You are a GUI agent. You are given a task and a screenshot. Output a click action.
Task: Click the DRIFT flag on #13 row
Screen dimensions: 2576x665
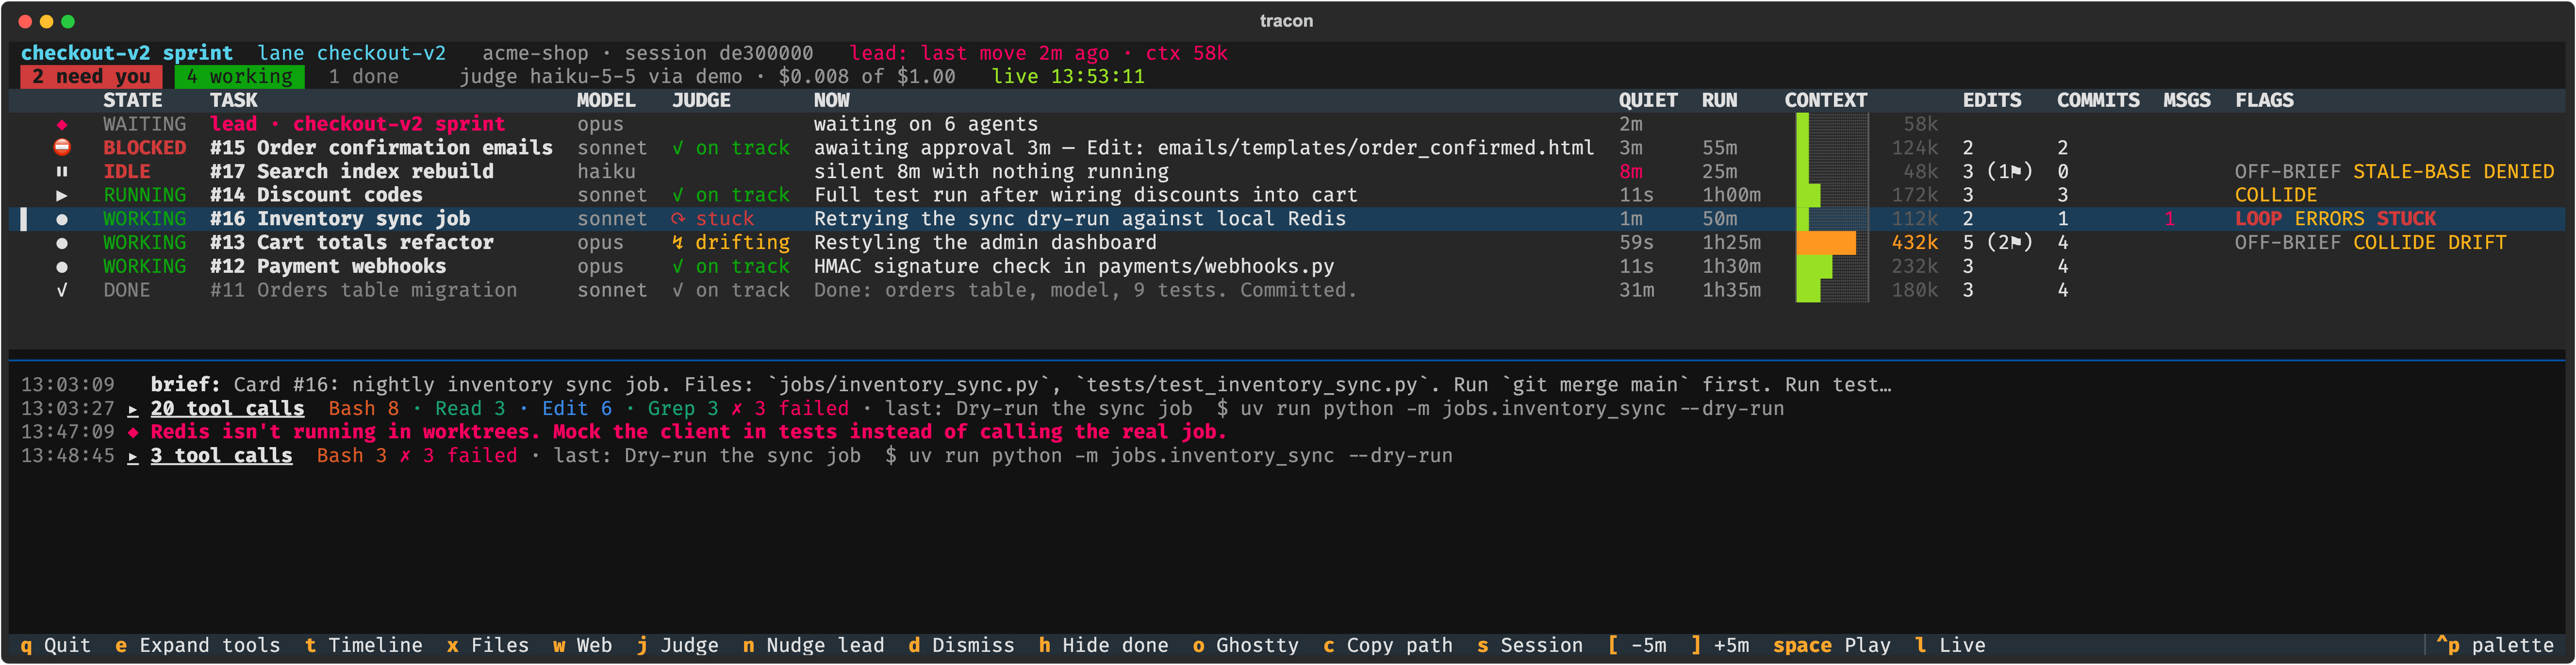[x=2477, y=243]
